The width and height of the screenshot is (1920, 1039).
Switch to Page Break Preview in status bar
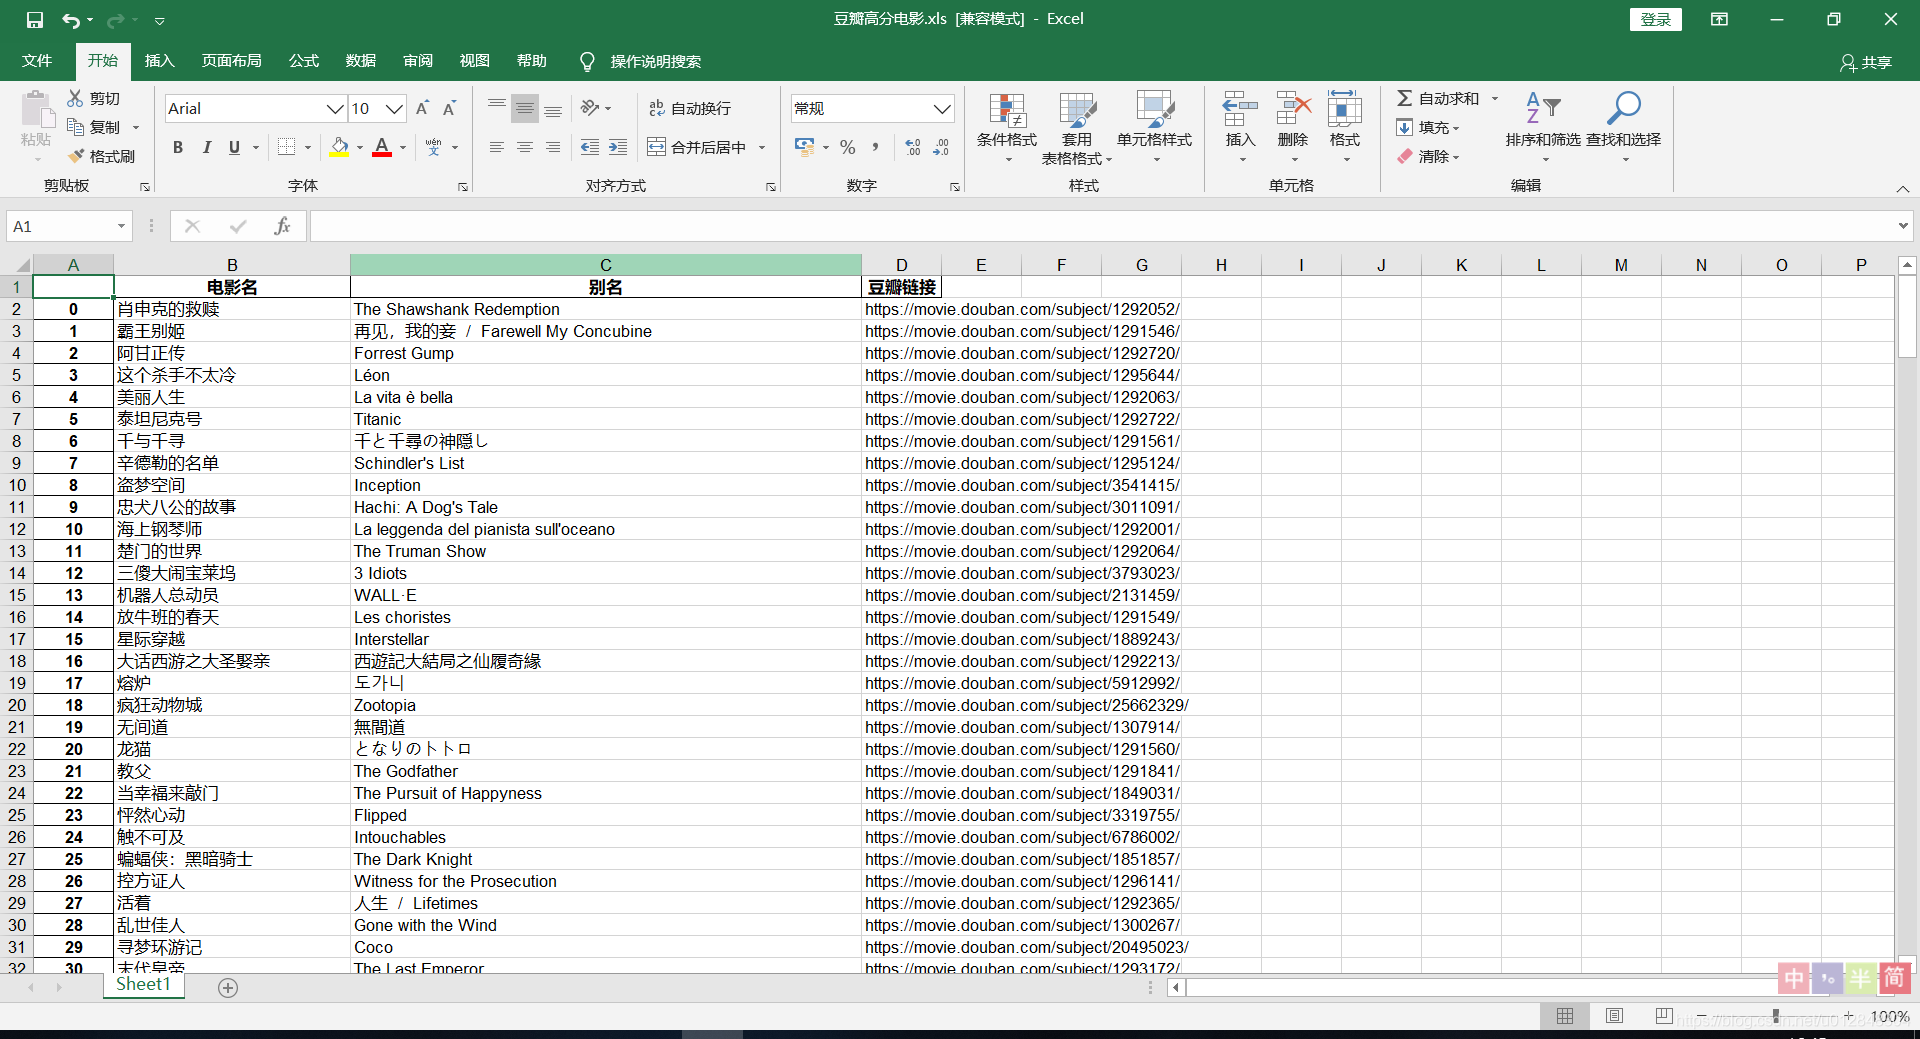tap(1664, 1016)
